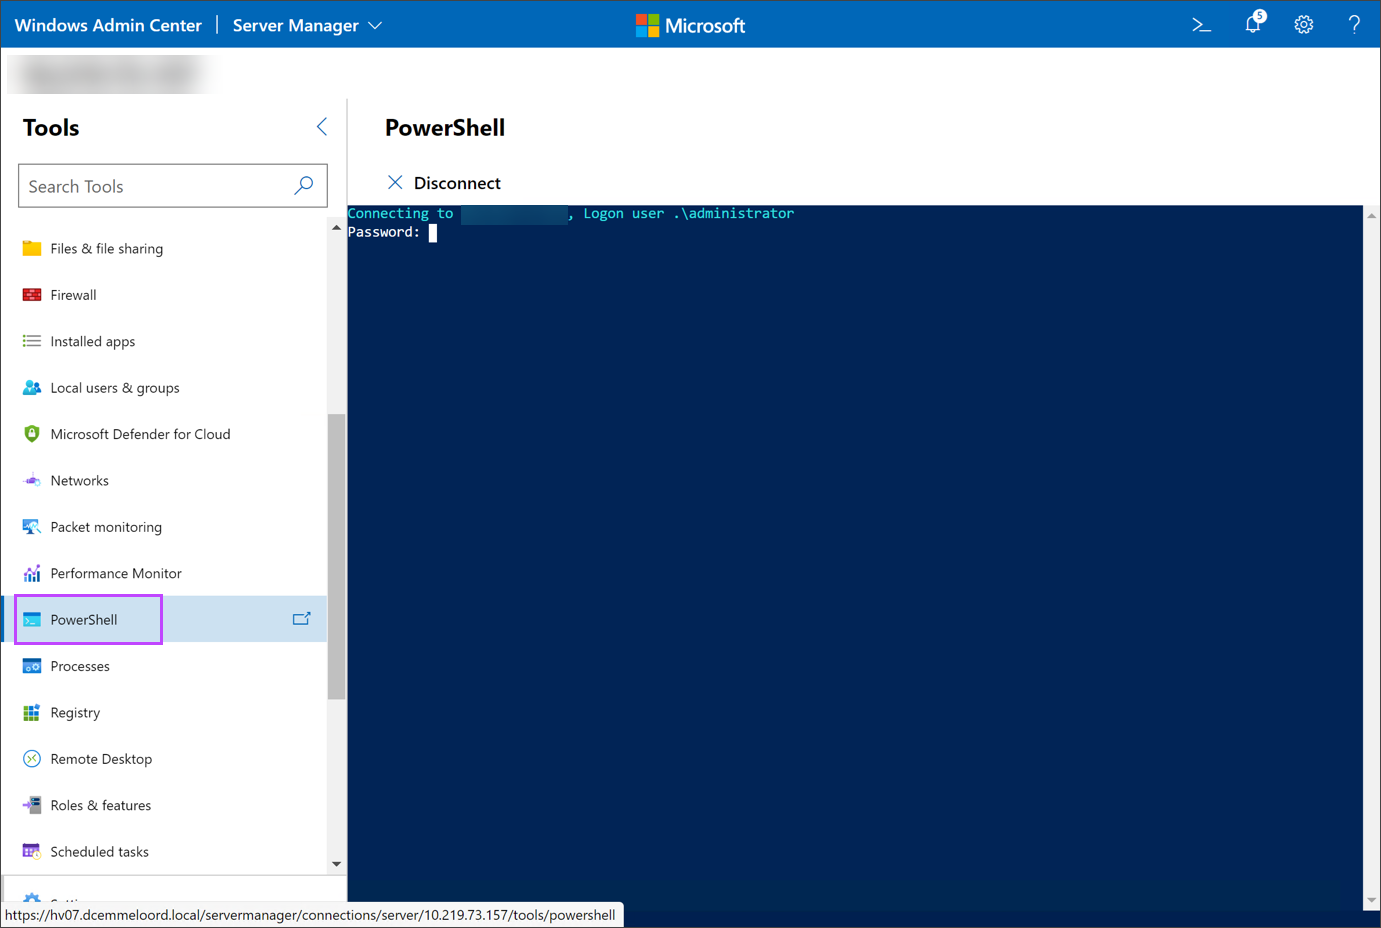Click the Firewall tool icon

(x=32, y=295)
